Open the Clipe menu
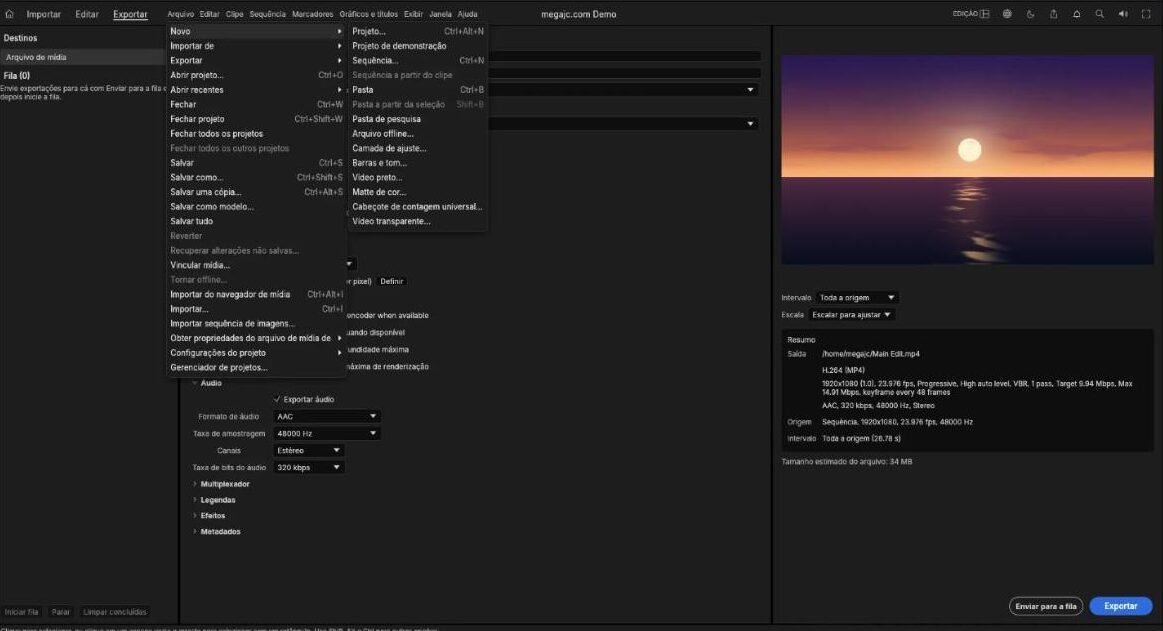The width and height of the screenshot is (1163, 631). (x=234, y=14)
